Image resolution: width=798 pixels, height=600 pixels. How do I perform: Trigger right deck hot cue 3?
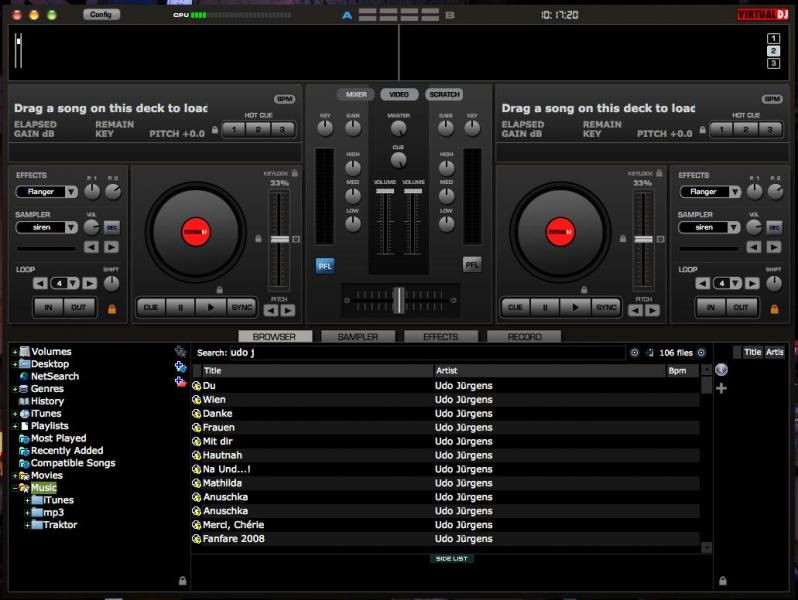coord(770,129)
